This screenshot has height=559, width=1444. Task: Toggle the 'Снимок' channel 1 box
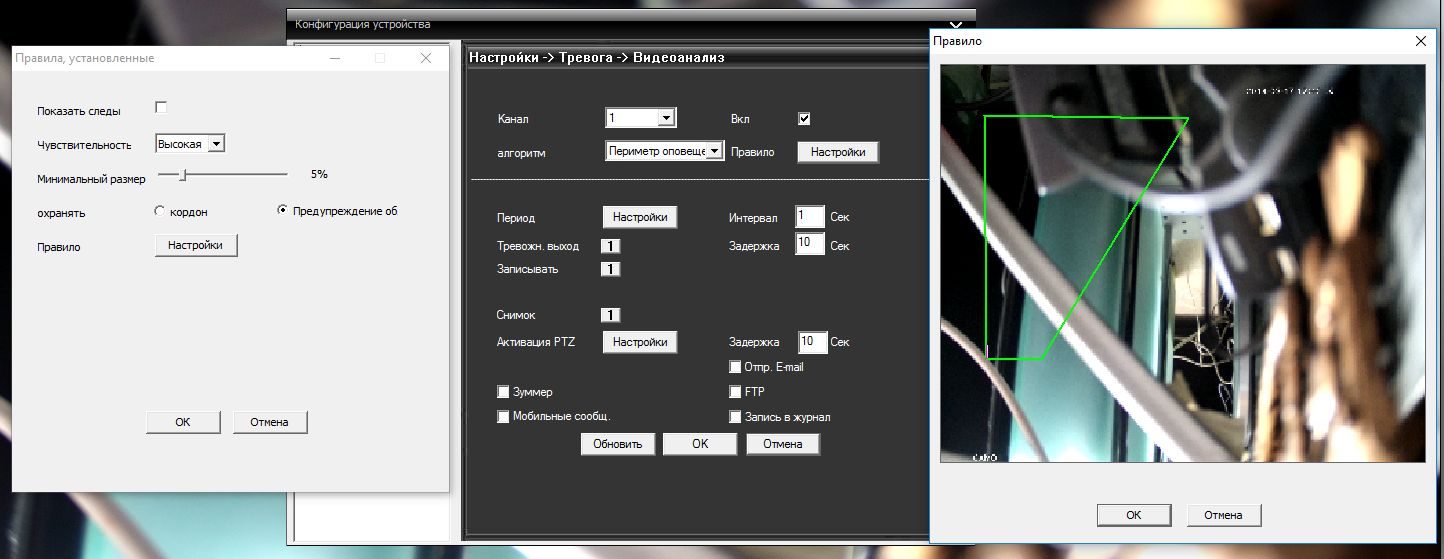point(610,315)
